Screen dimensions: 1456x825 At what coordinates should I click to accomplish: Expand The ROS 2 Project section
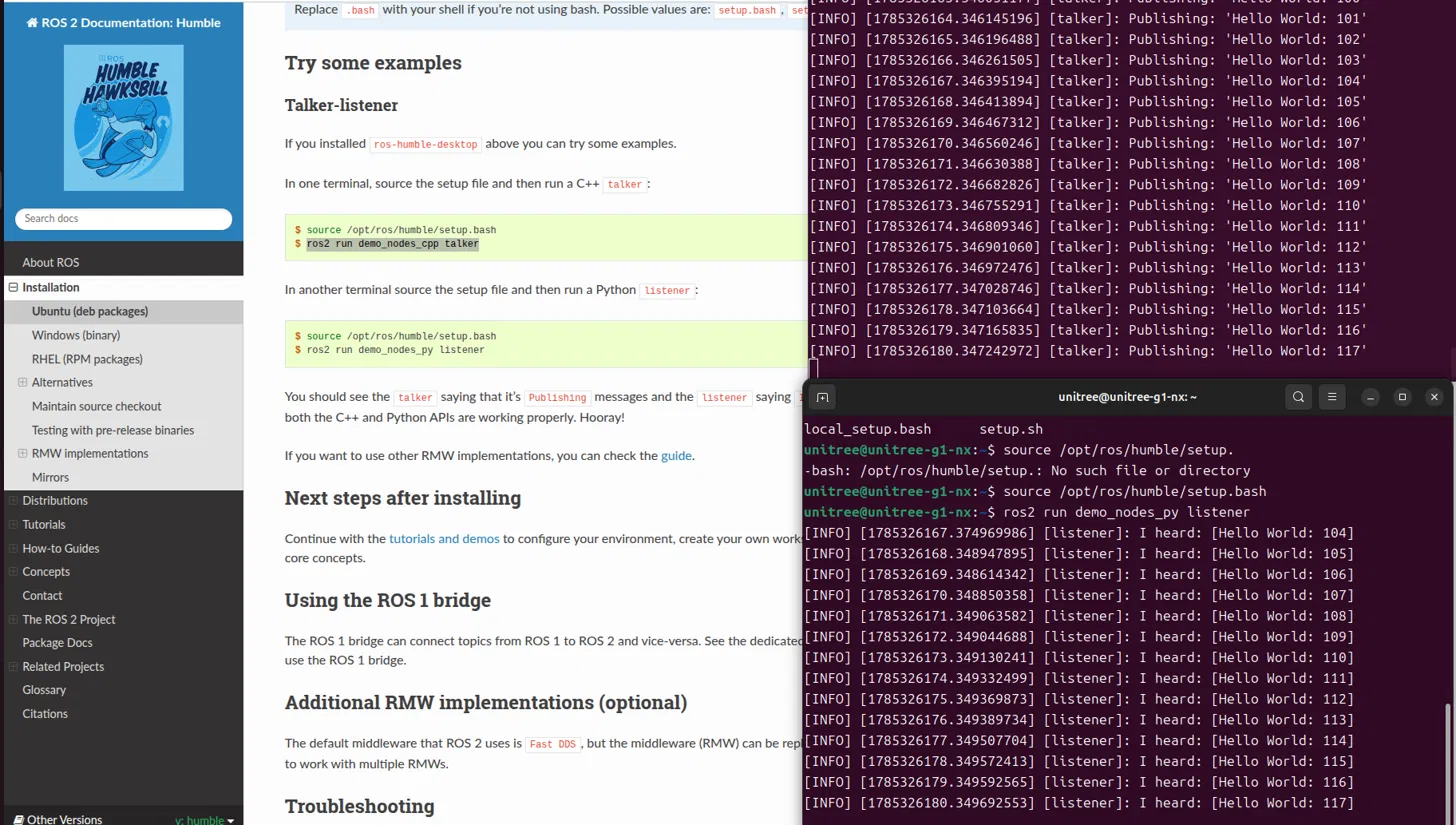pyautogui.click(x=13, y=620)
